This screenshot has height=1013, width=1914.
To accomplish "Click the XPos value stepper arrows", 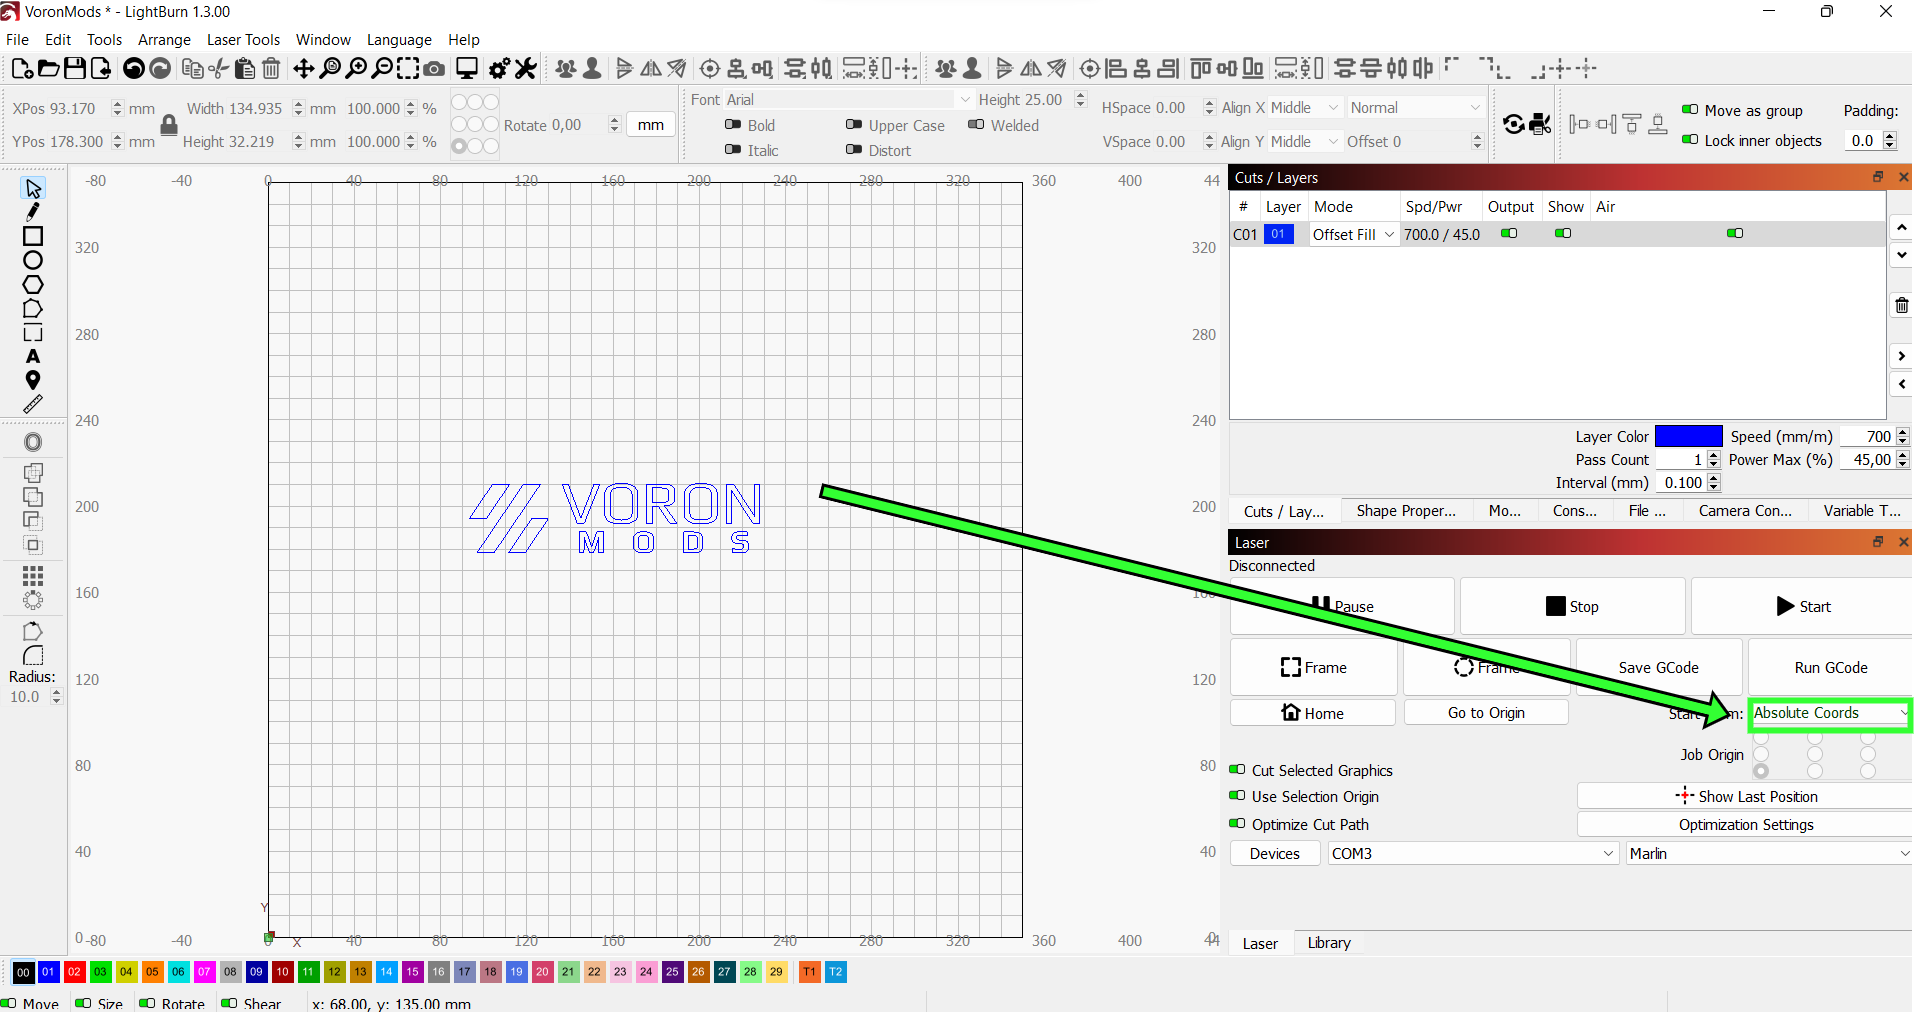I will point(117,108).
